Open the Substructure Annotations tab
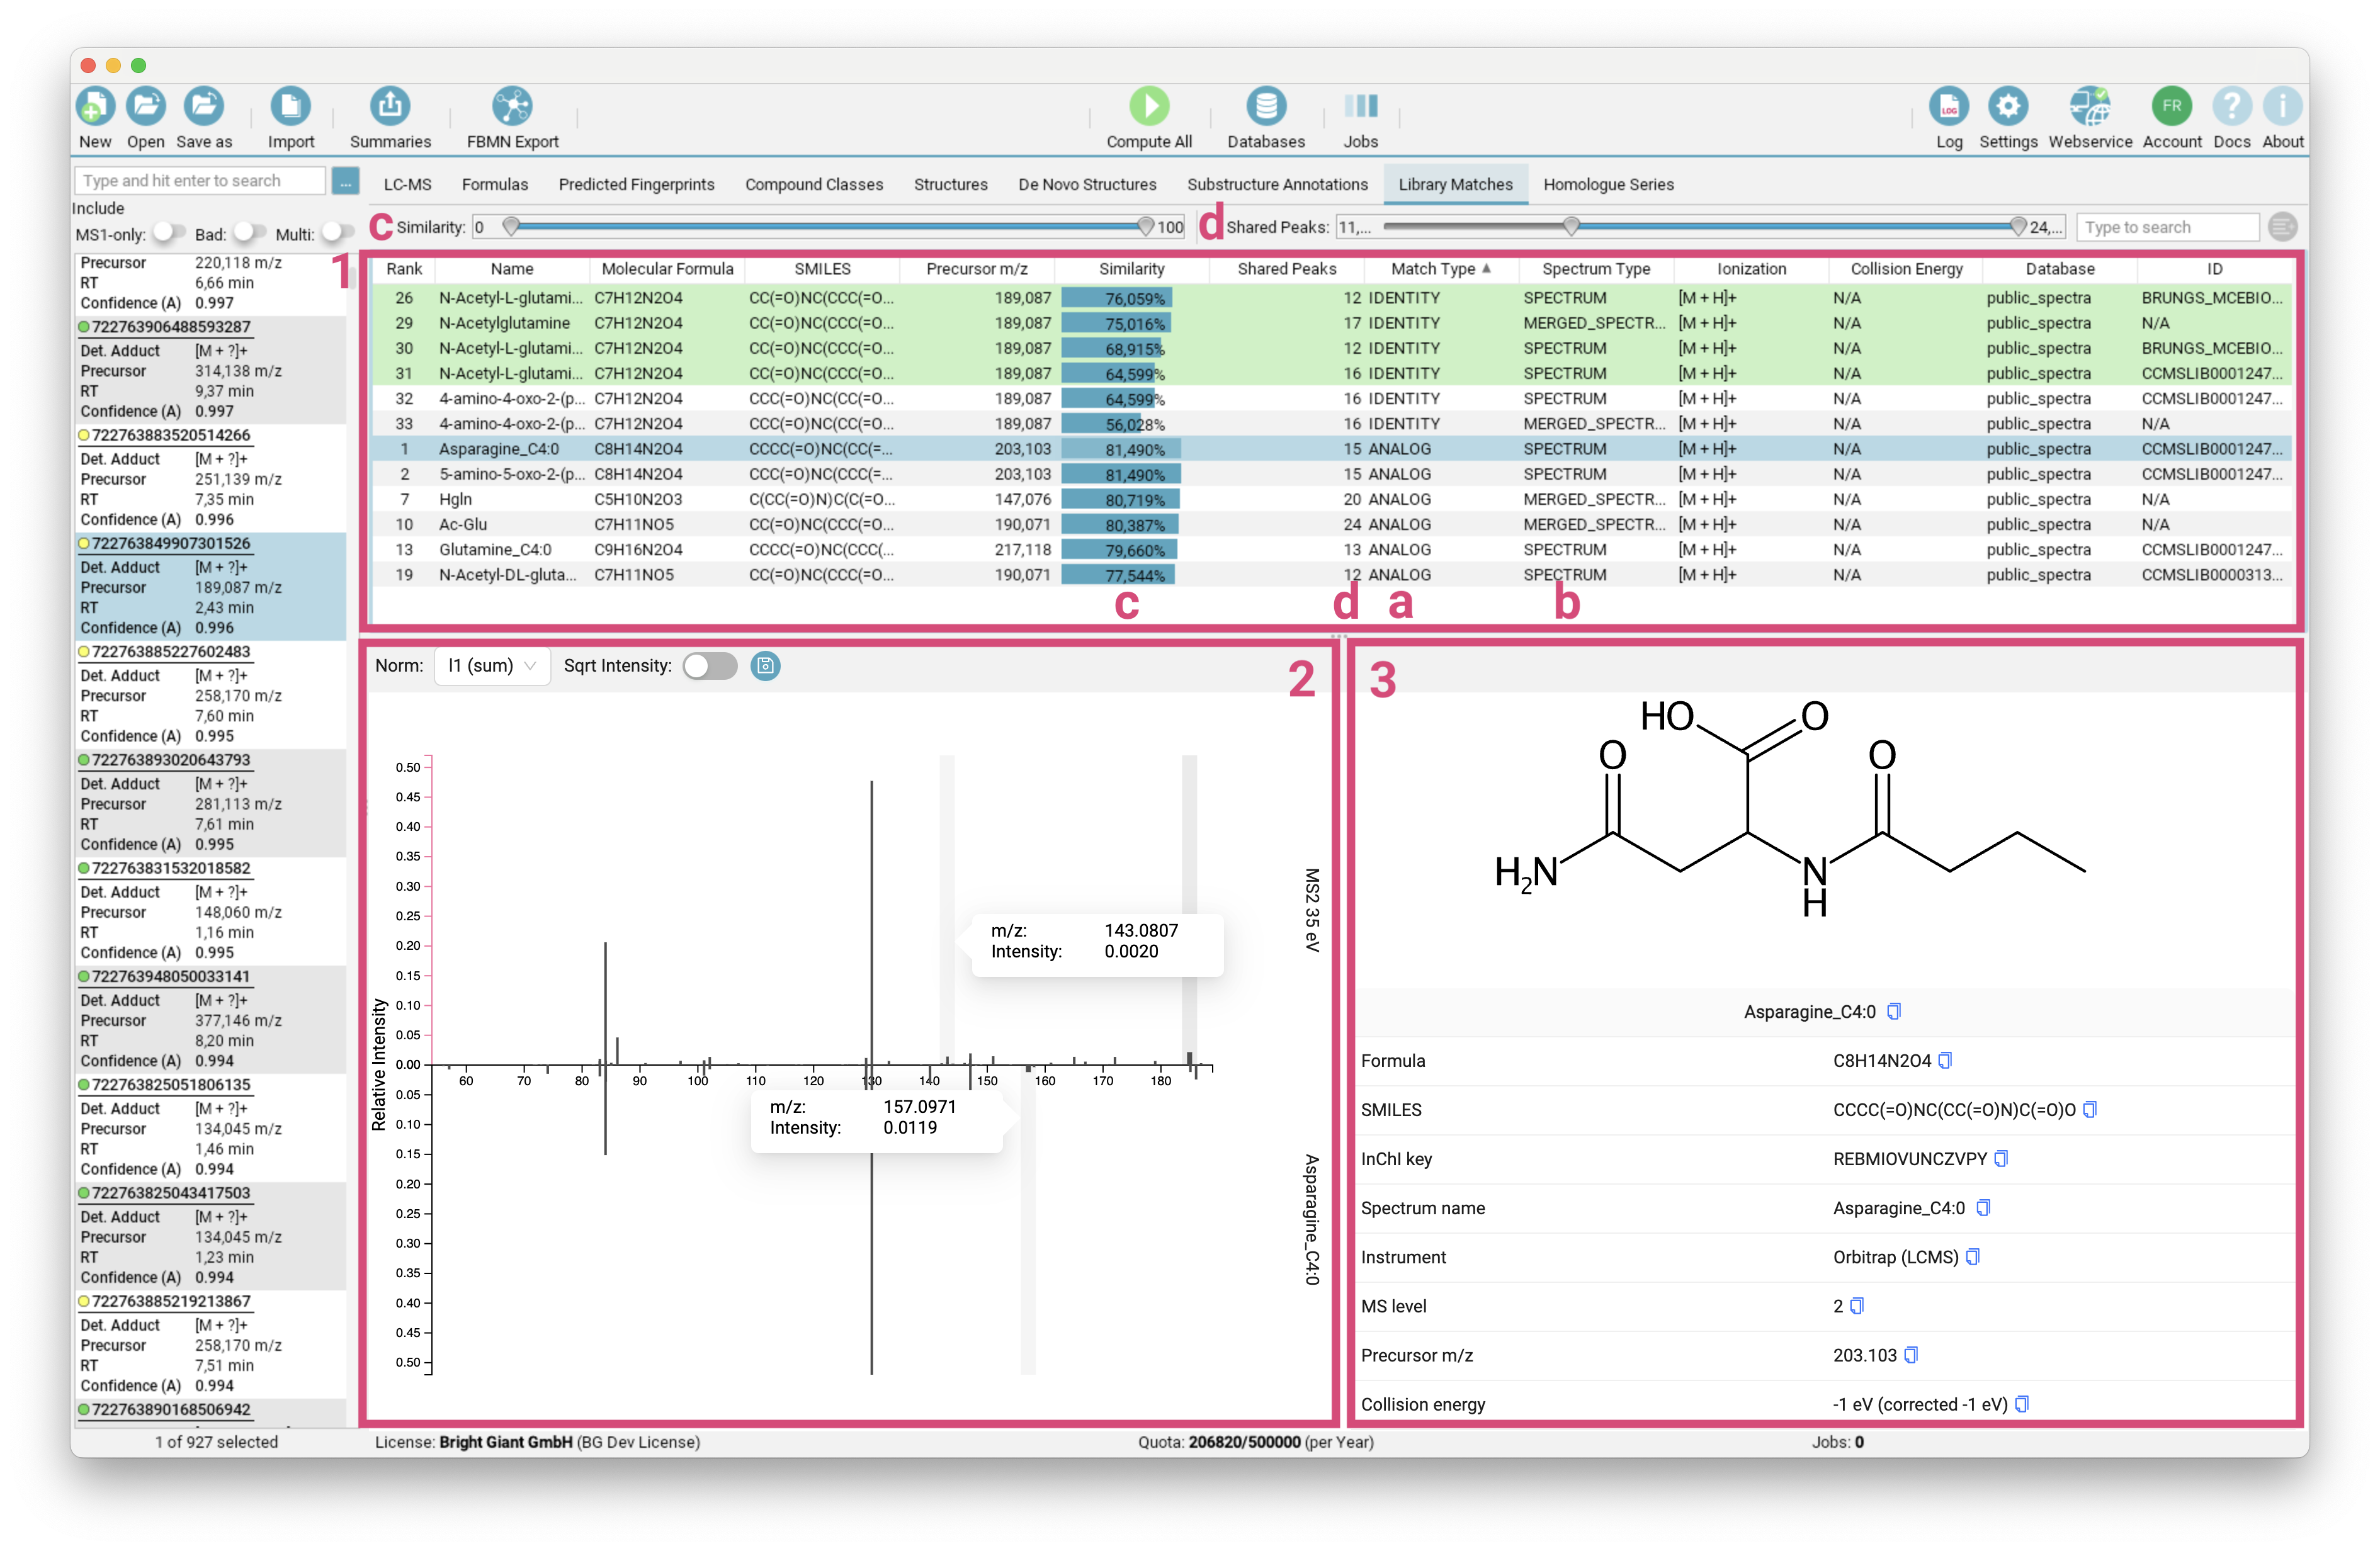This screenshot has width=2380, height=1551. (x=1277, y=185)
